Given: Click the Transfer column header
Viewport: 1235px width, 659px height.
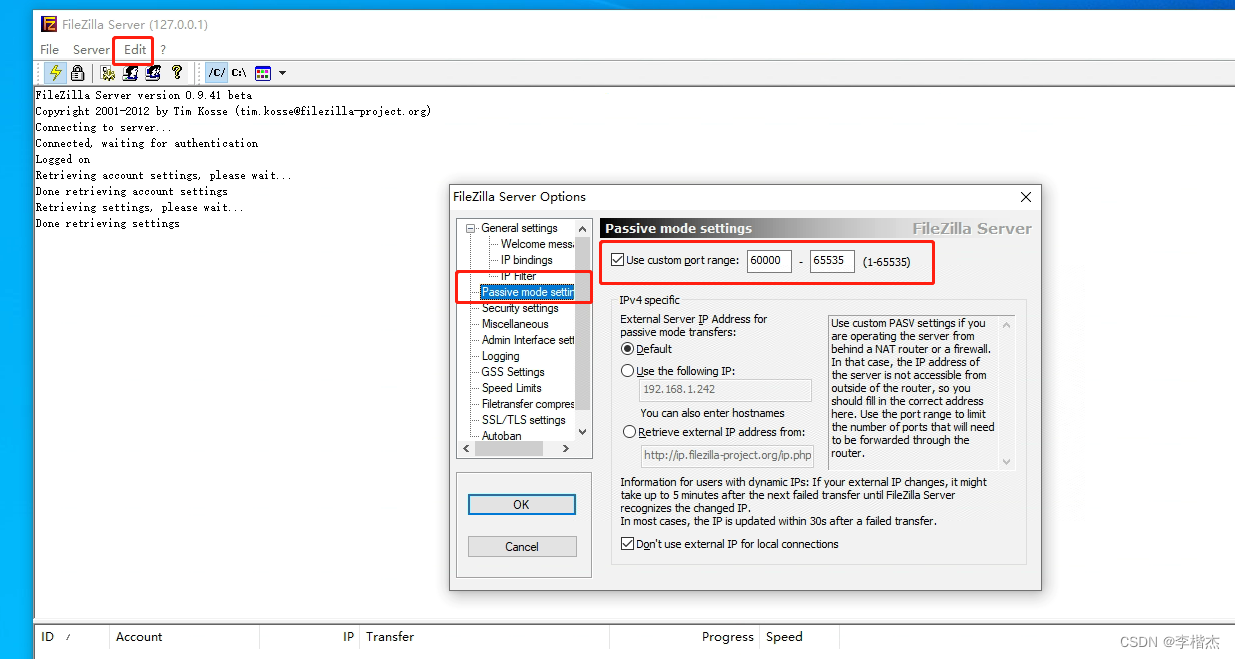Looking at the screenshot, I should [485, 637].
